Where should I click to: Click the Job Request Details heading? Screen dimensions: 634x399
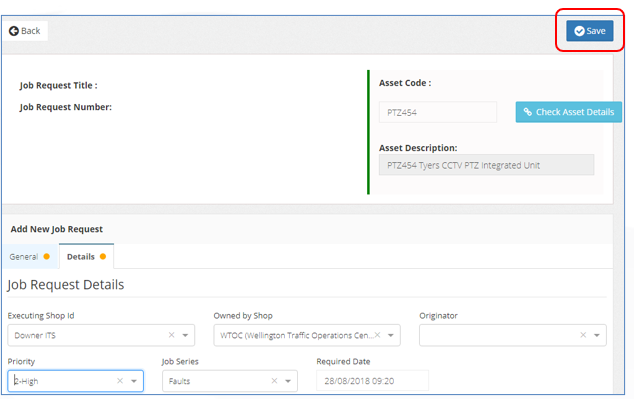pos(66,285)
